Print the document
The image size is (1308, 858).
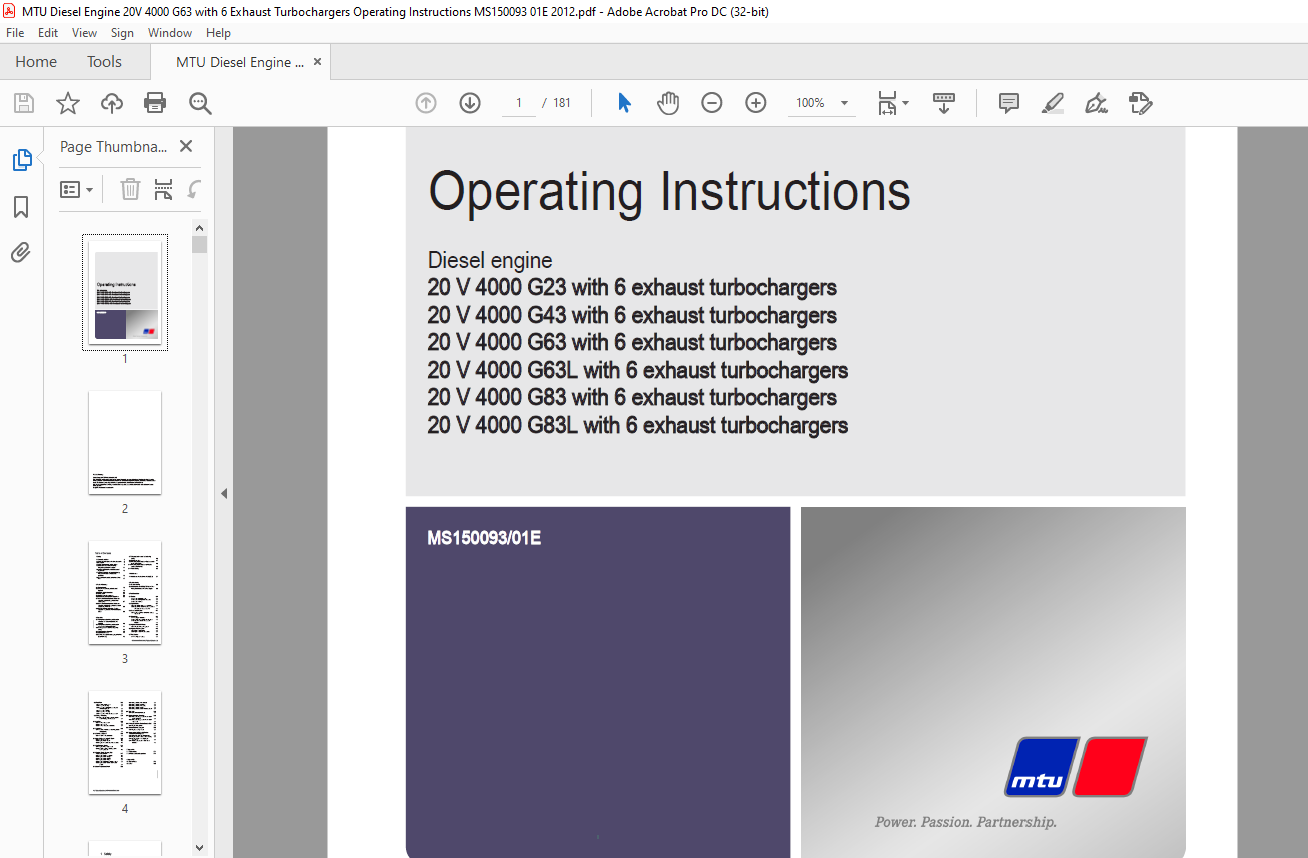pyautogui.click(x=155, y=103)
